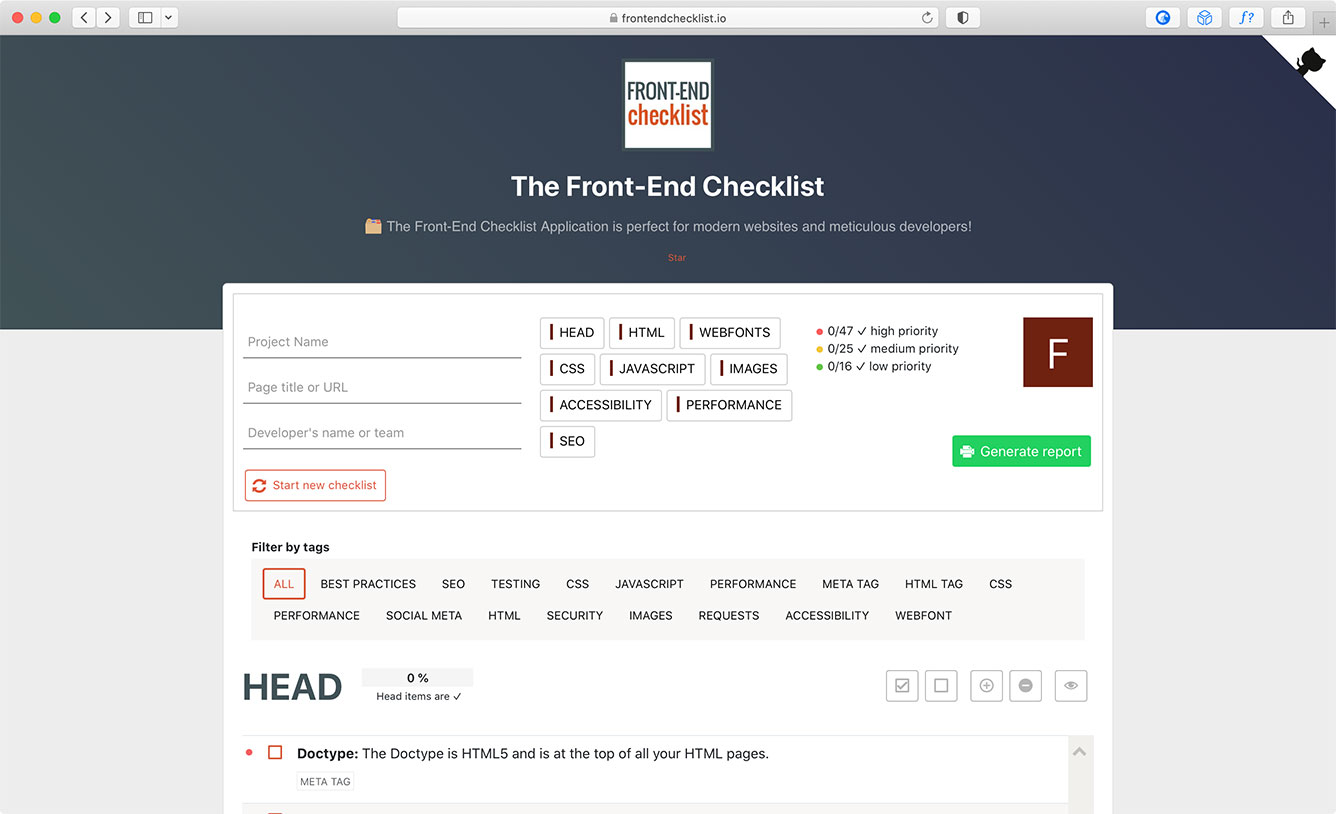
Task: Click the Star link under the subtitle
Action: click(x=677, y=258)
